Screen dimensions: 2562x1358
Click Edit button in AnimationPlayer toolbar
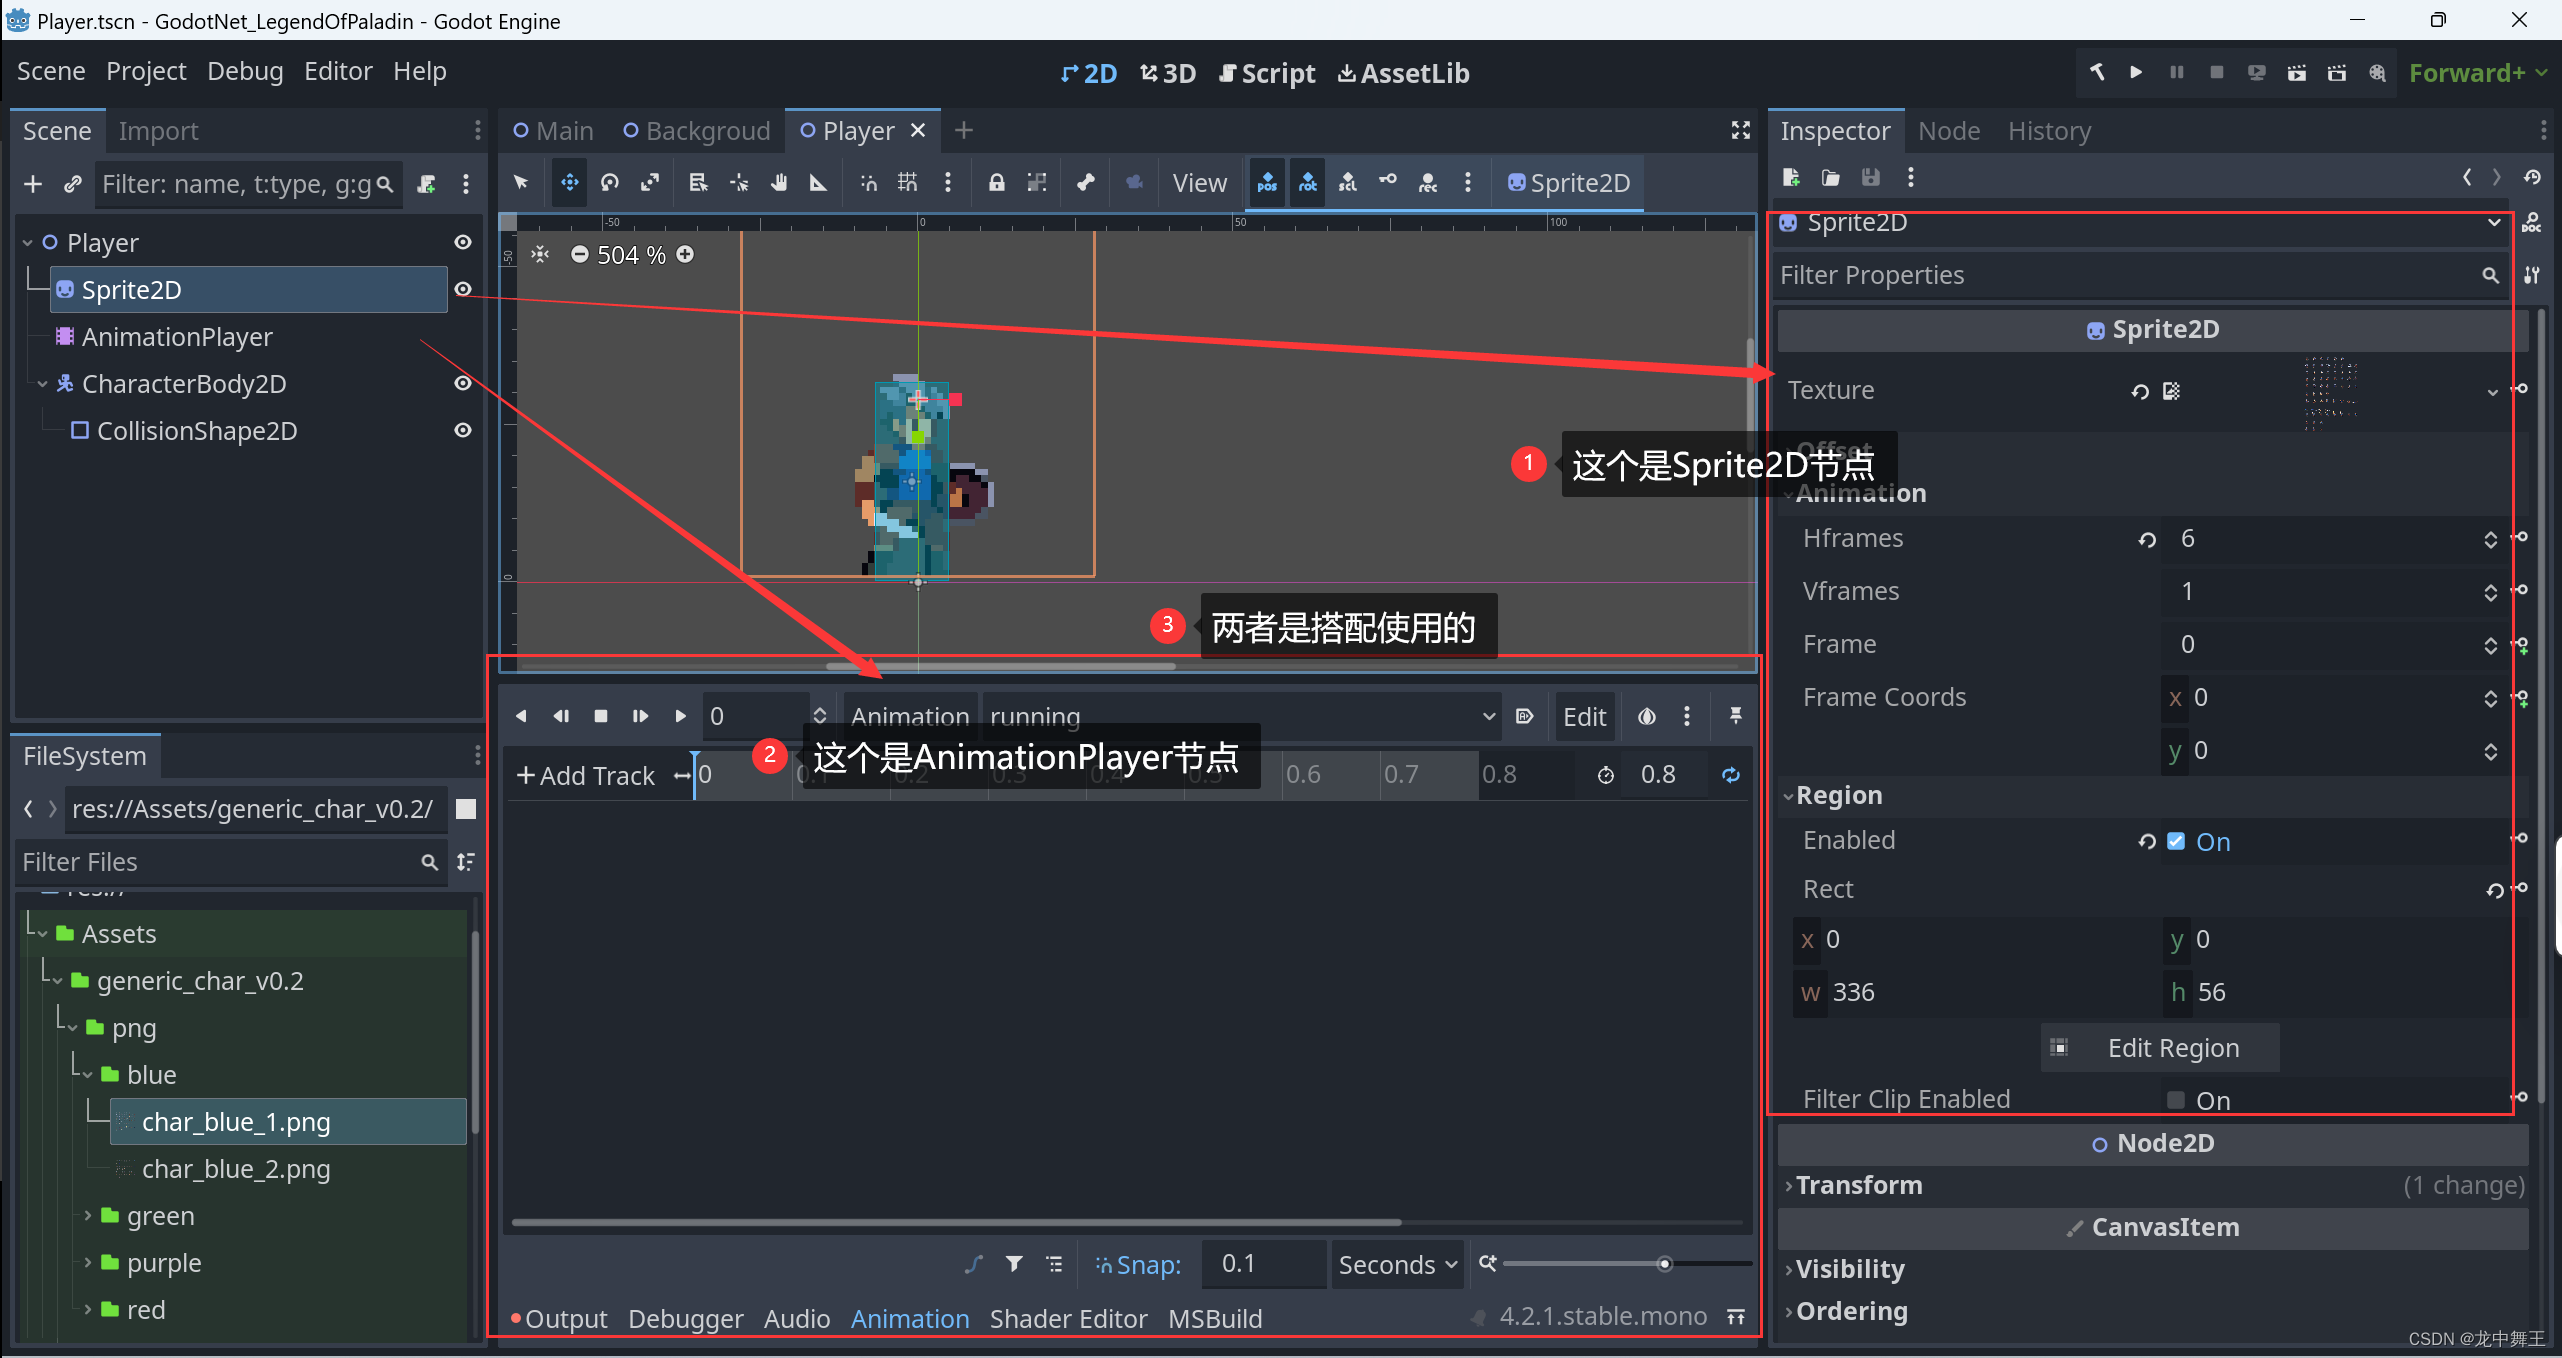click(x=1584, y=714)
